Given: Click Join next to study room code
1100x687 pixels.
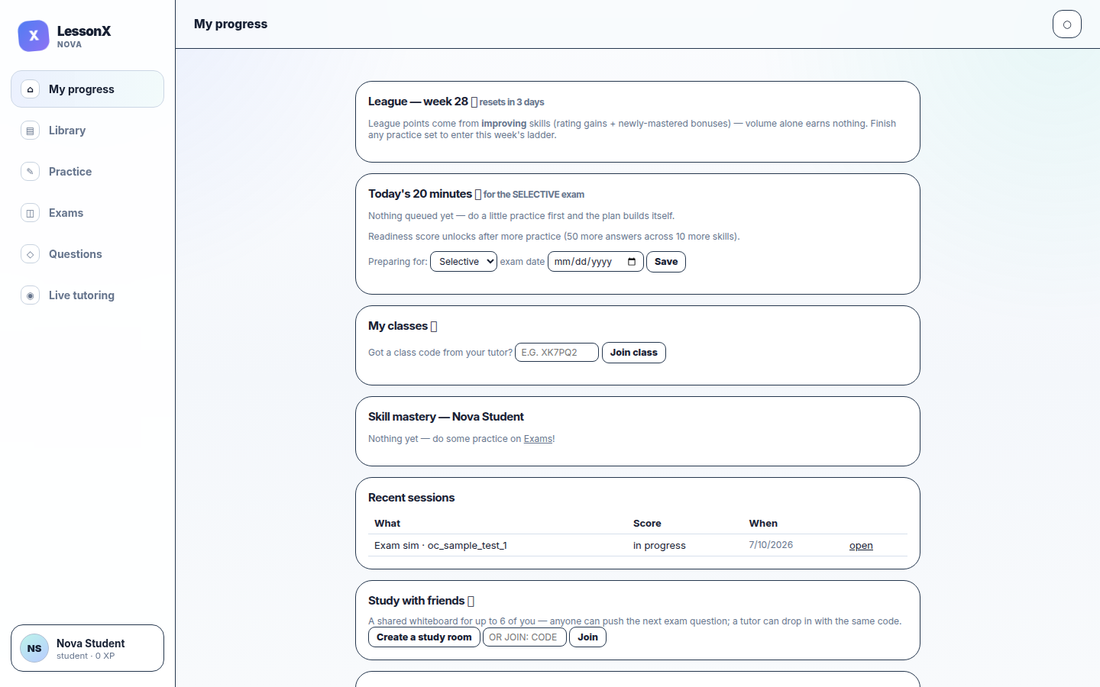Looking at the screenshot, I should point(587,637).
